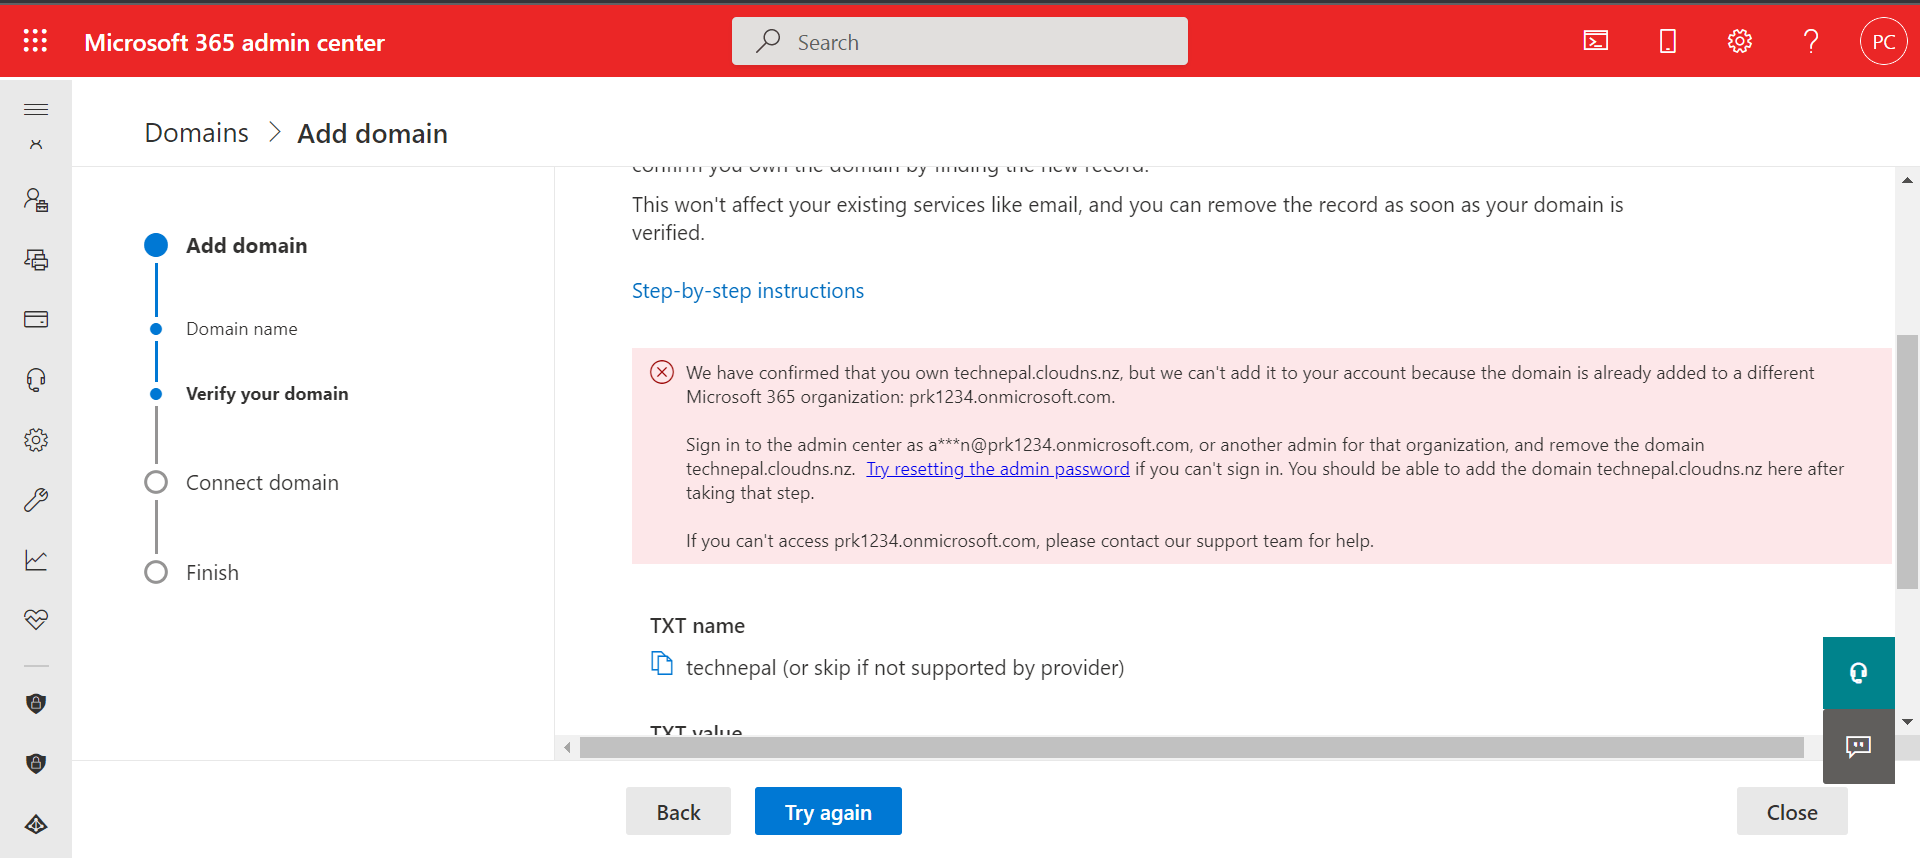The width and height of the screenshot is (1920, 858).
Task: Go to the Domains breadcrumb
Action: click(196, 133)
